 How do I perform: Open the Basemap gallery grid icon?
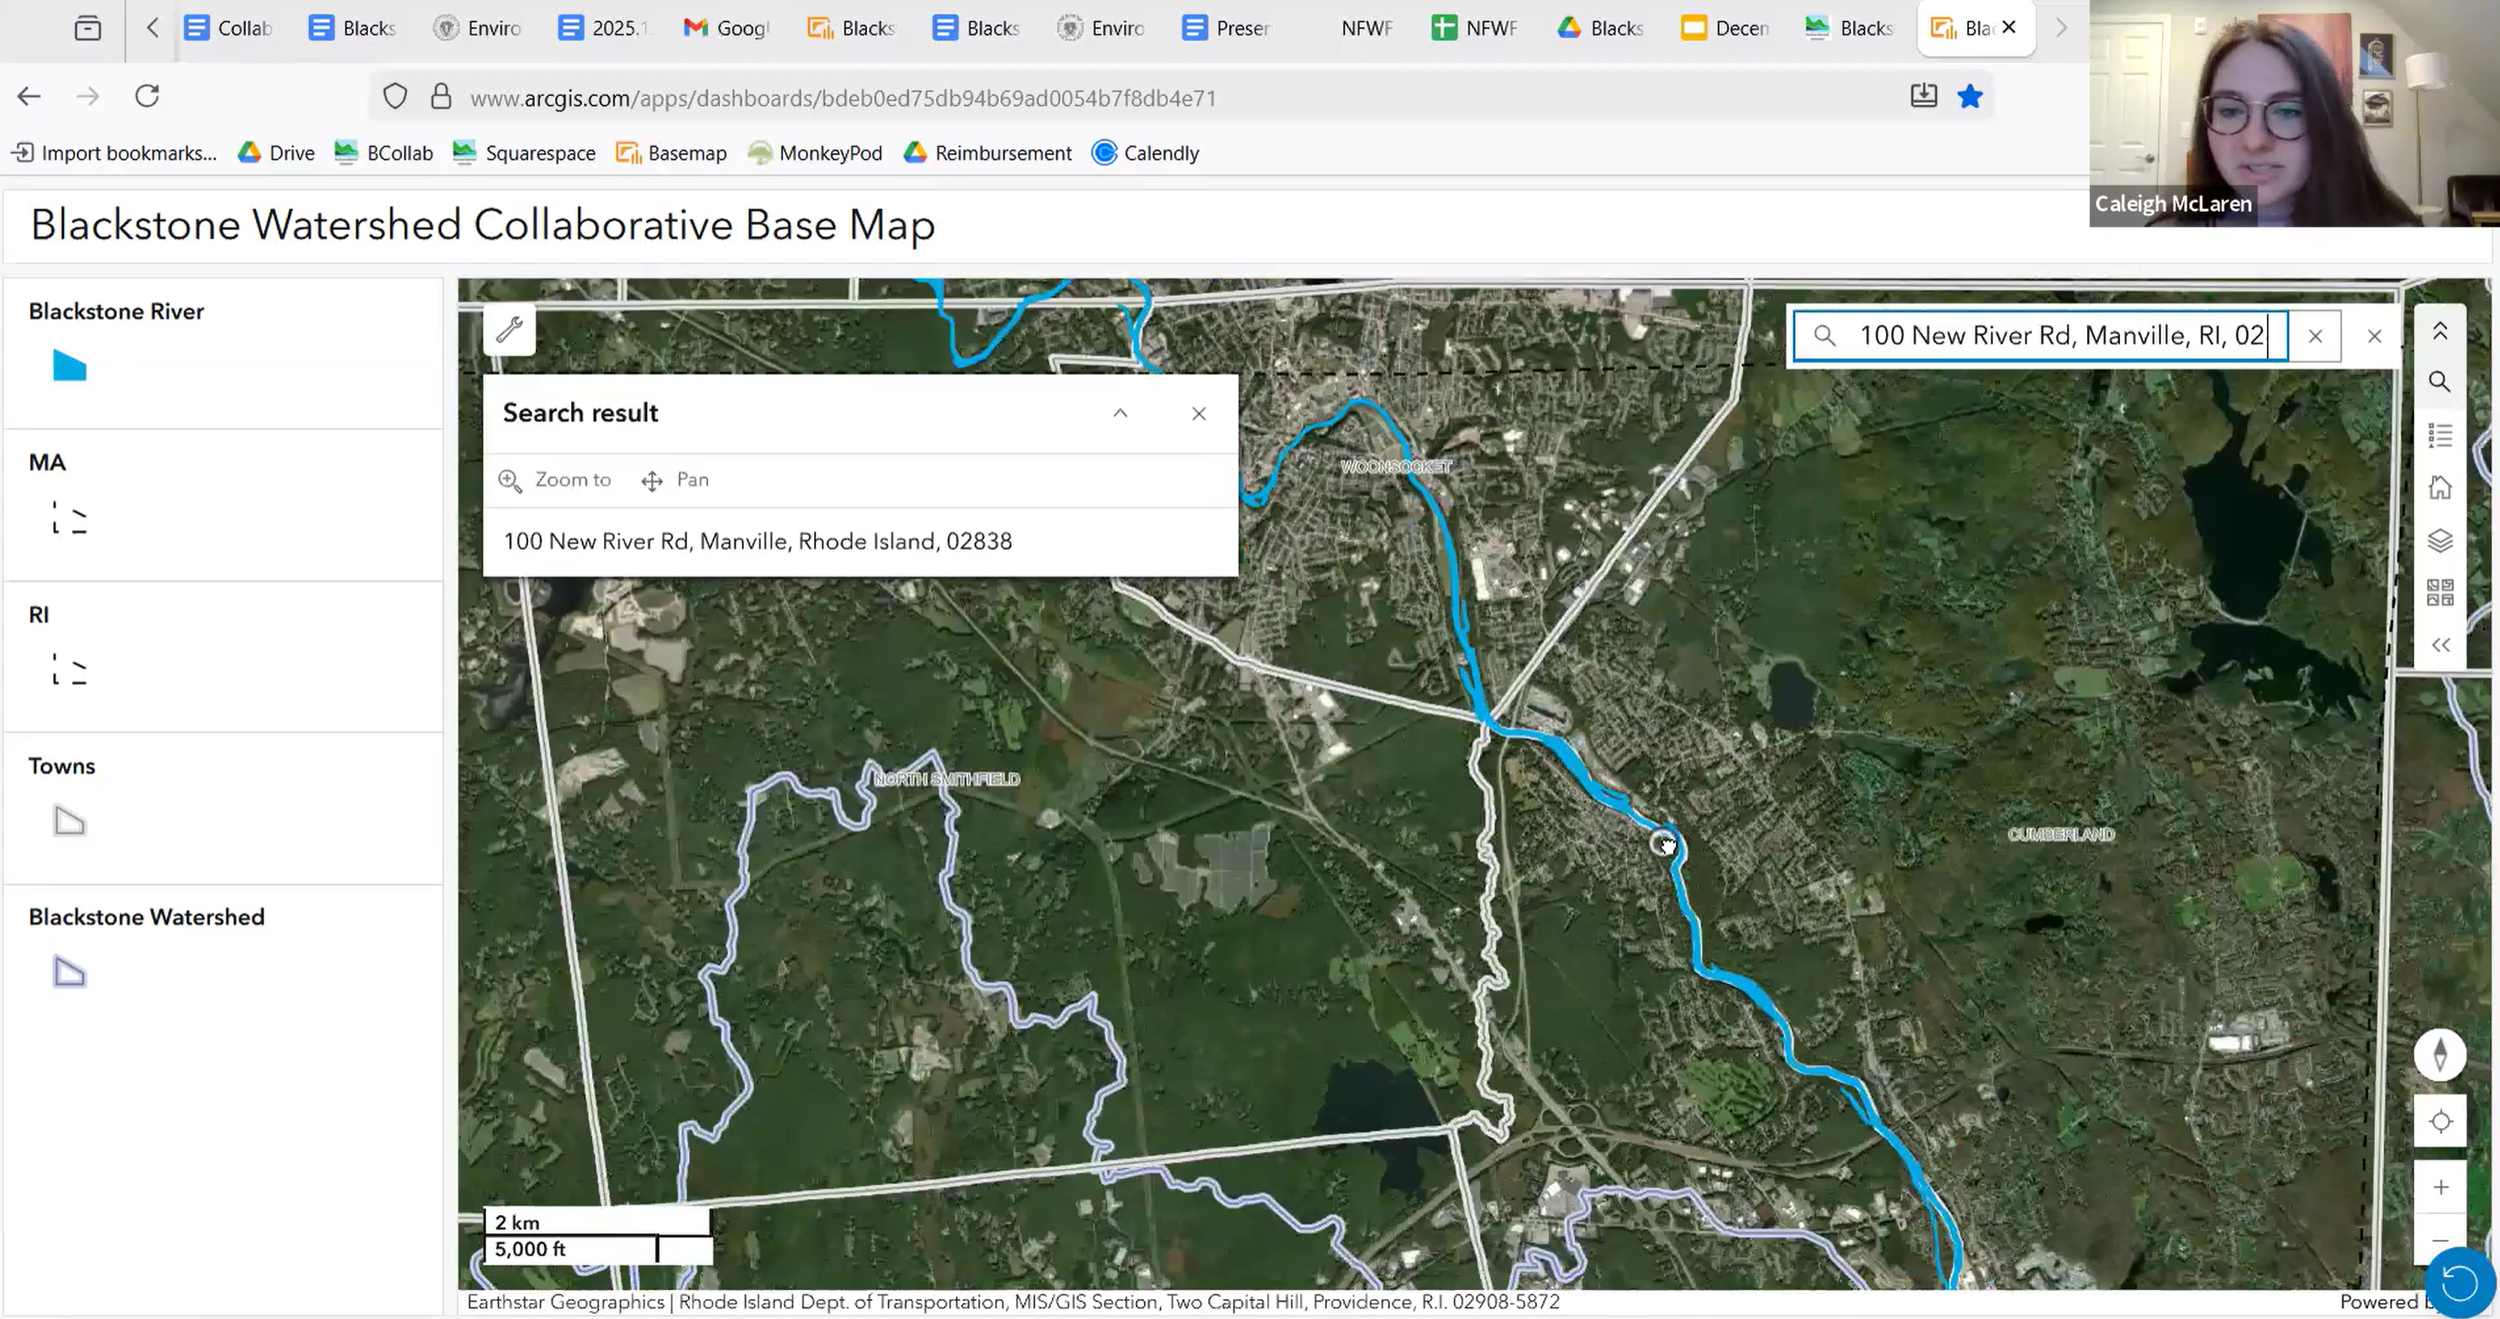pyautogui.click(x=2440, y=593)
